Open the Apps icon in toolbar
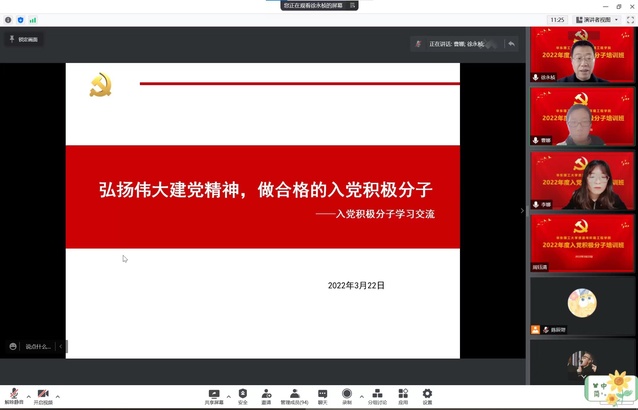The image size is (638, 410). tap(402, 394)
